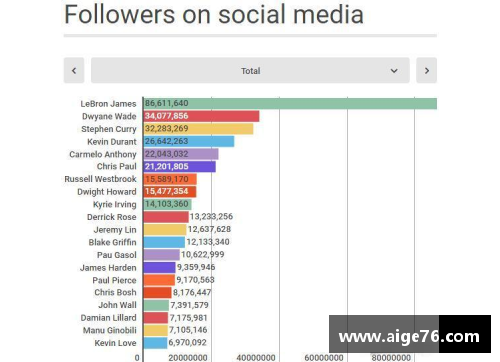Image resolution: width=500 pixels, height=362 pixels.
Task: Click Stephen Curry's yellow bar
Action: (x=198, y=129)
